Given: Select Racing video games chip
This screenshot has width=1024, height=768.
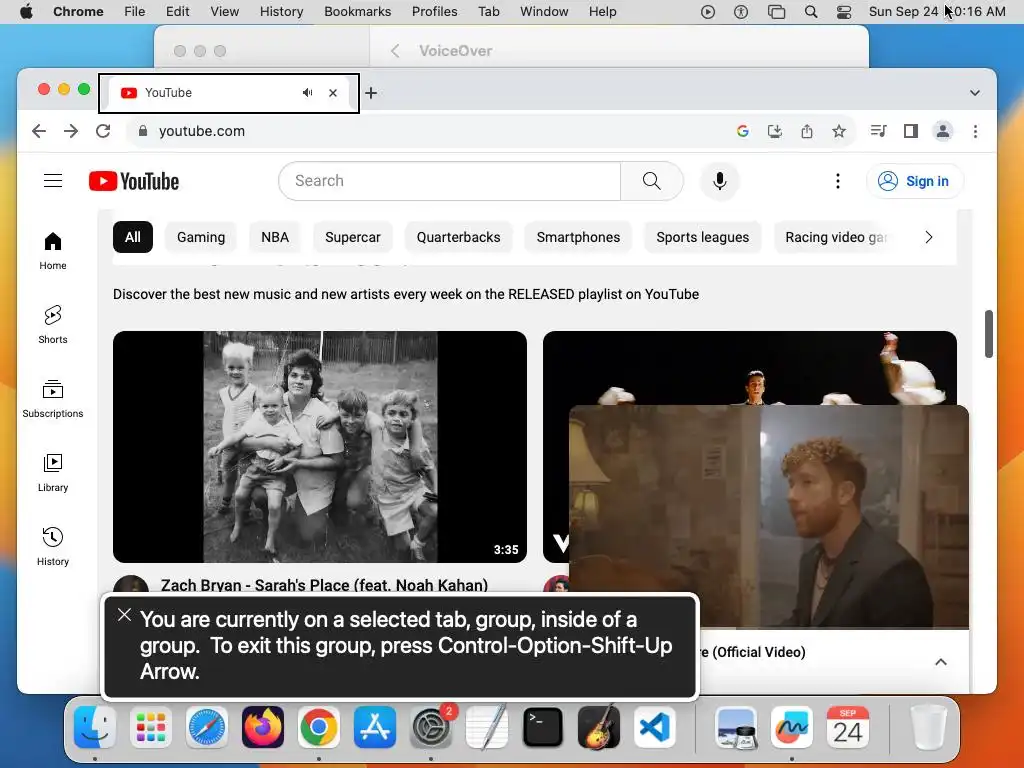Looking at the screenshot, I should (835, 237).
